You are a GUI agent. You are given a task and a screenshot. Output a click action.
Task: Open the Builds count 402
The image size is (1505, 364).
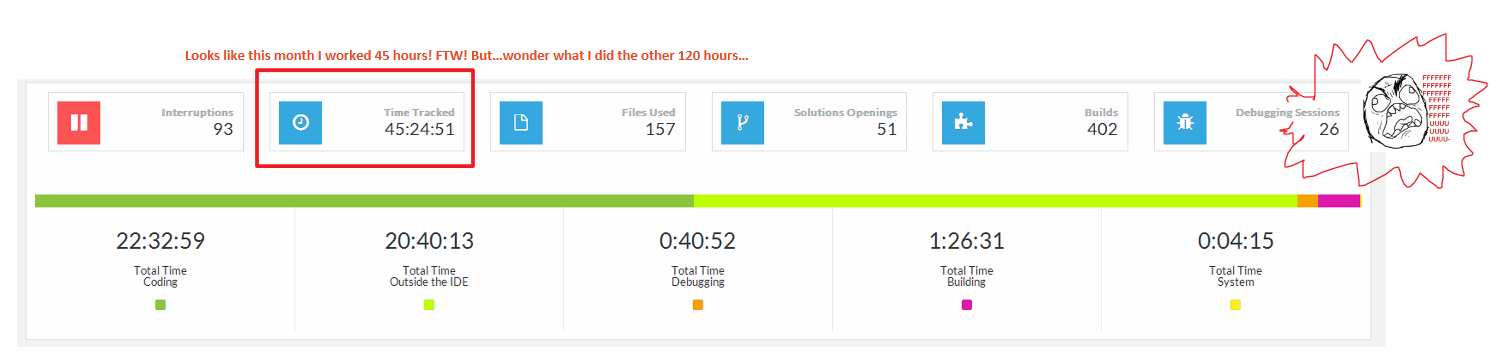pos(1102,129)
